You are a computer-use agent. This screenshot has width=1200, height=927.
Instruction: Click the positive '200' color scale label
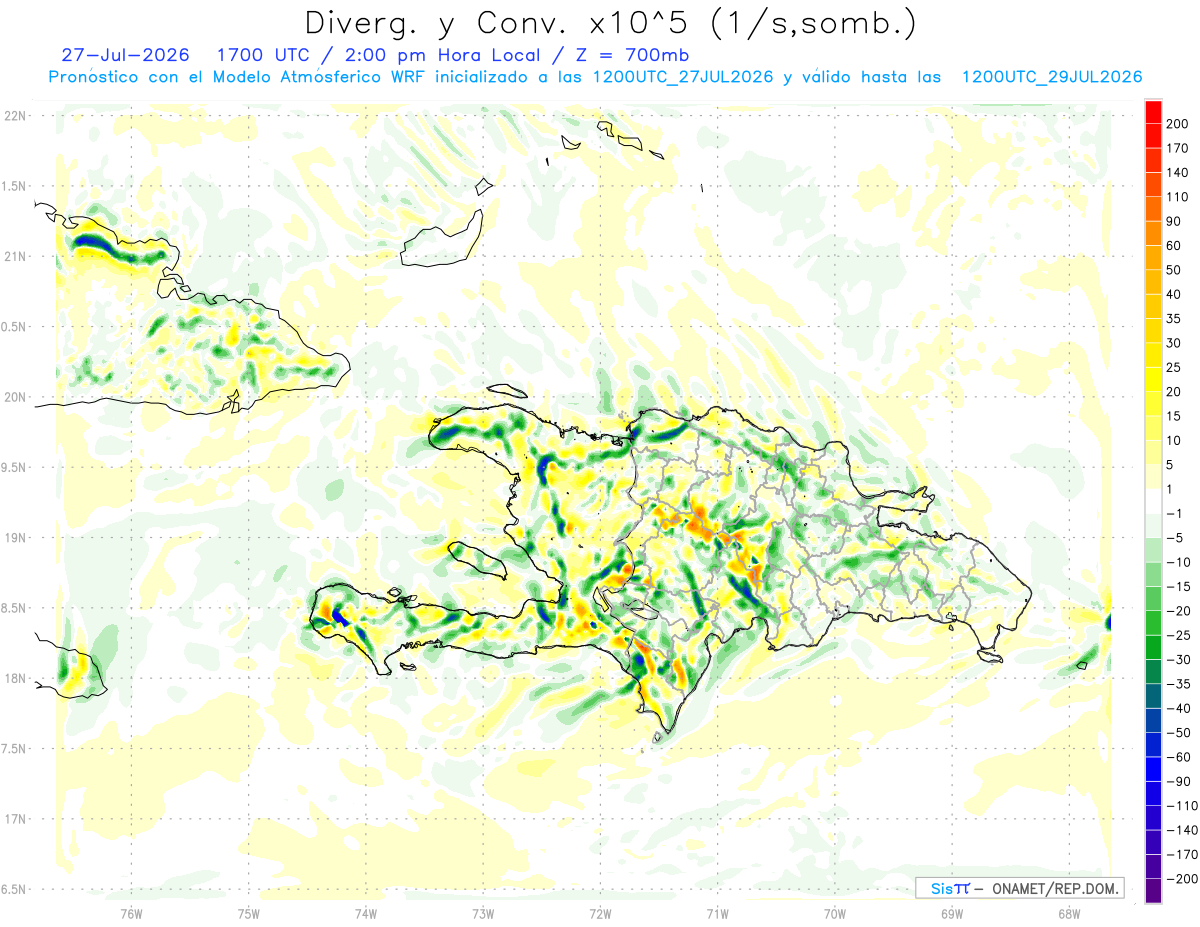[1177, 124]
